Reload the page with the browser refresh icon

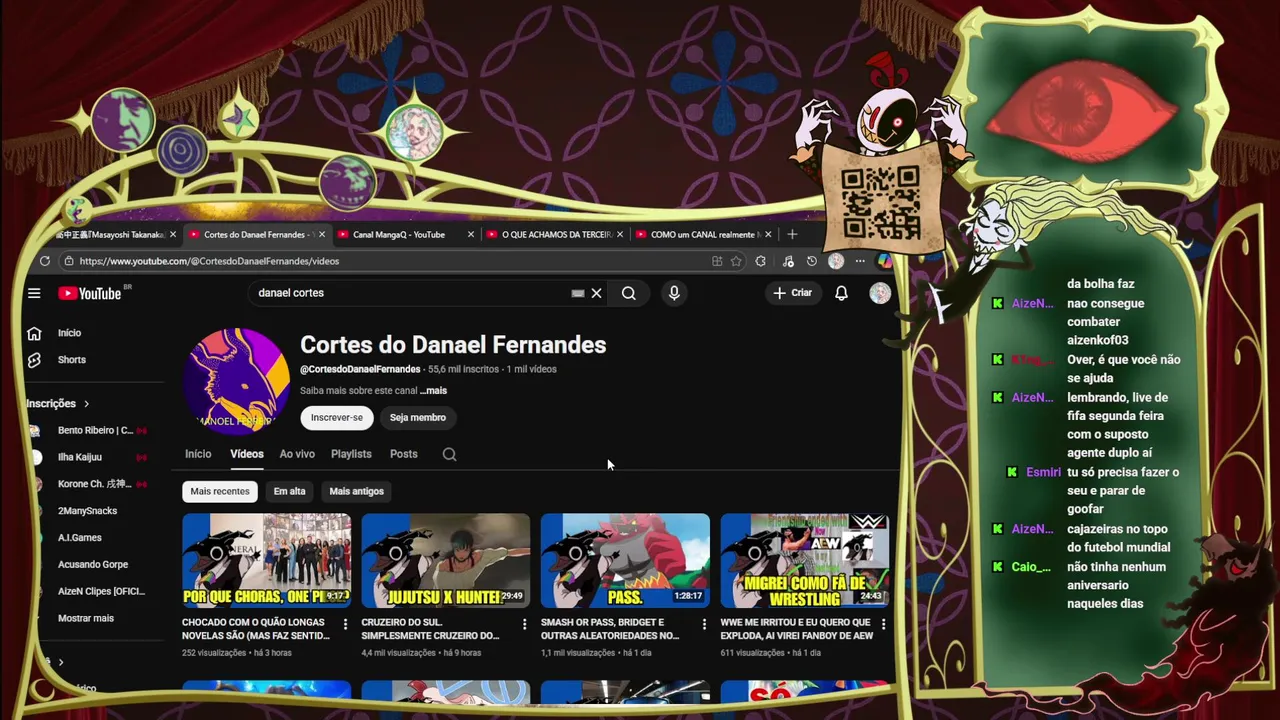45,261
